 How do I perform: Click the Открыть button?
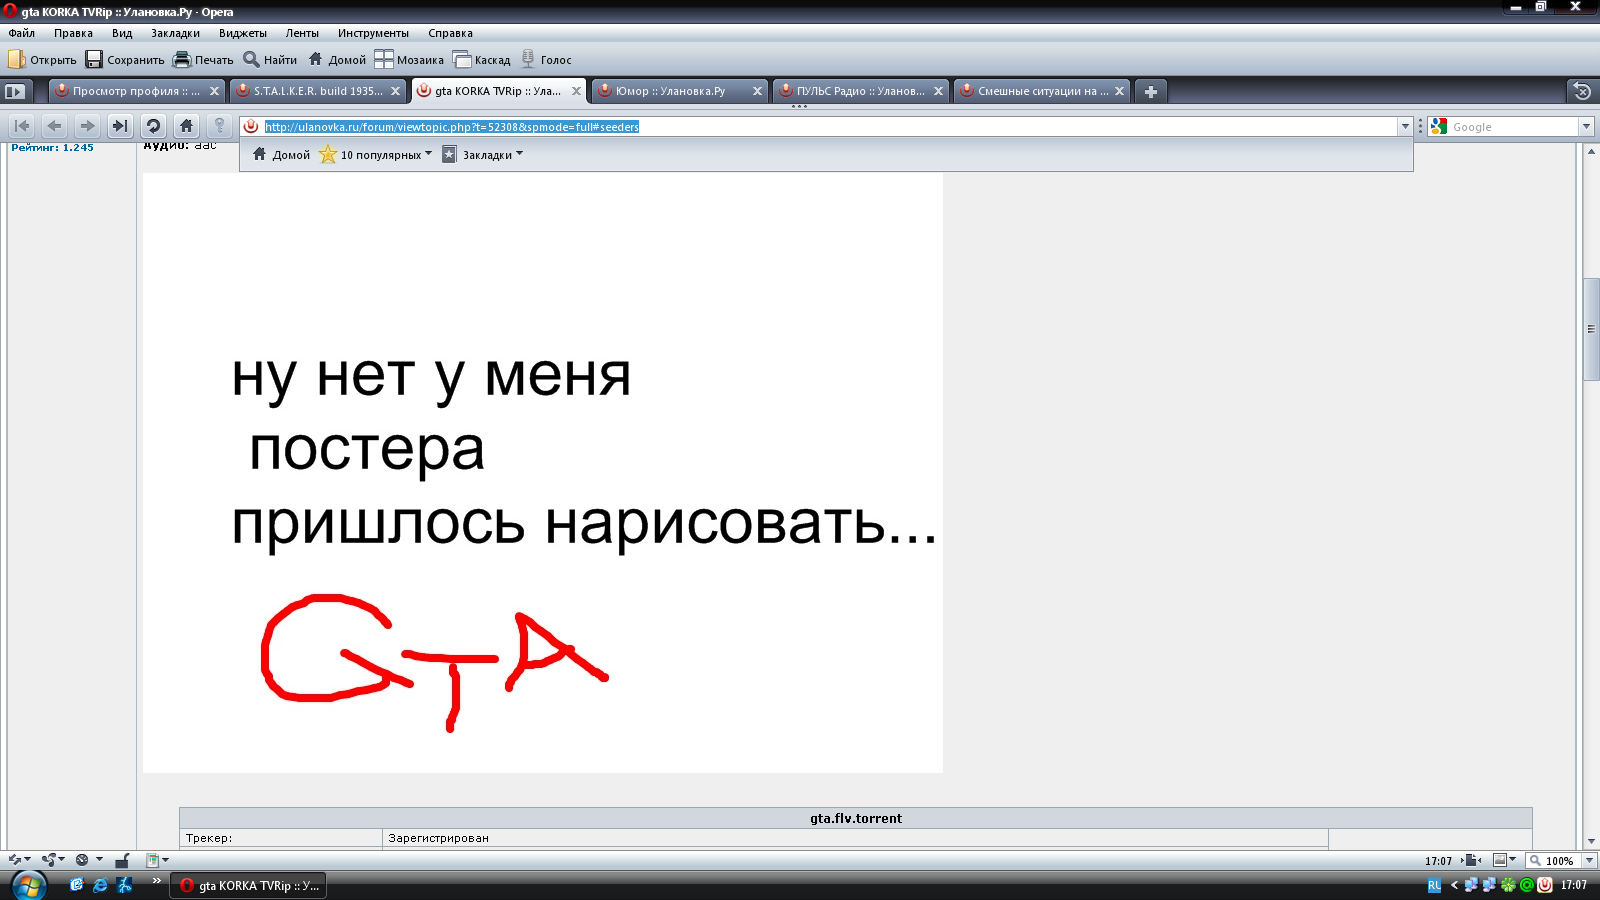[x=40, y=59]
